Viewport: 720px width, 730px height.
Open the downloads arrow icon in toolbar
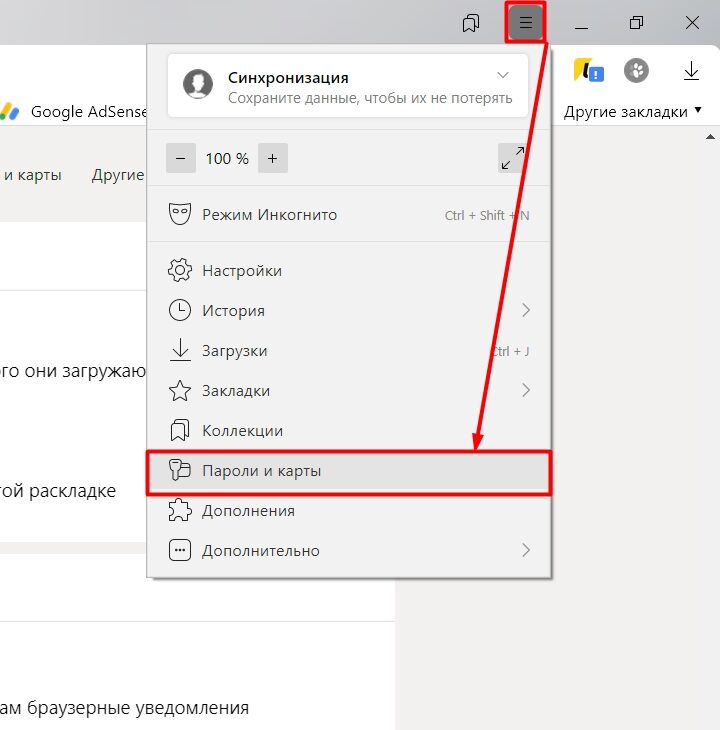point(691,71)
